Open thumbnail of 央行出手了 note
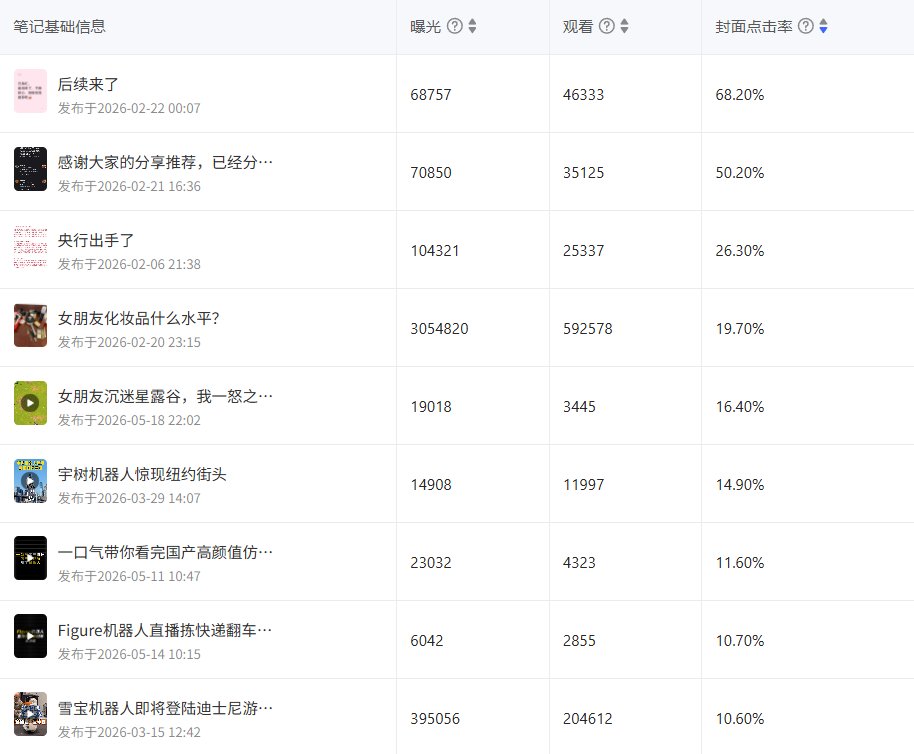914x754 pixels. tap(30, 247)
